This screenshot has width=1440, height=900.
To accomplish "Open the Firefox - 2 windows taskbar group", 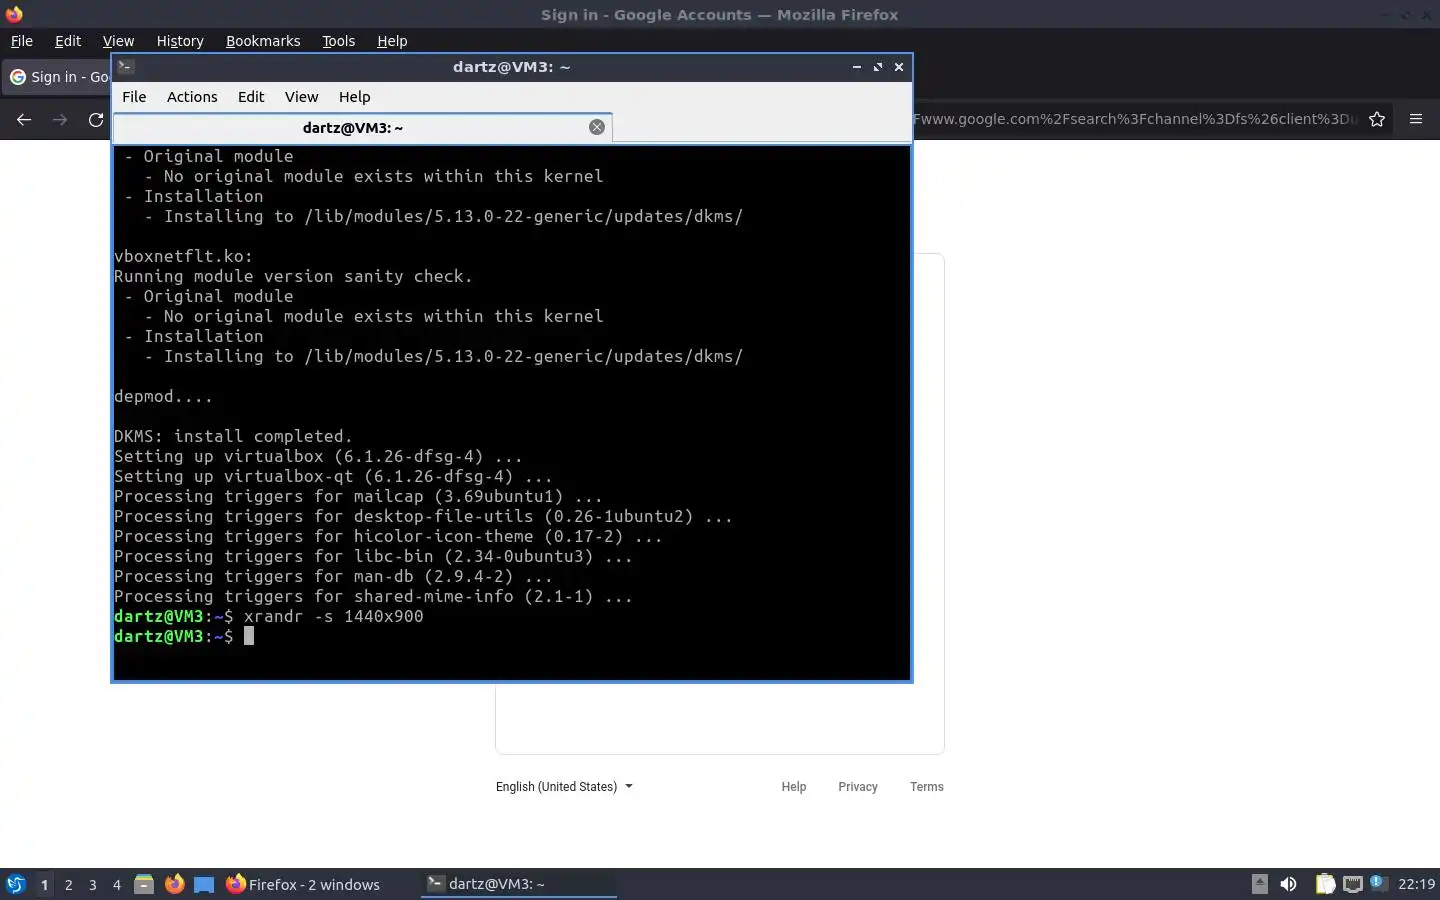I will point(303,884).
